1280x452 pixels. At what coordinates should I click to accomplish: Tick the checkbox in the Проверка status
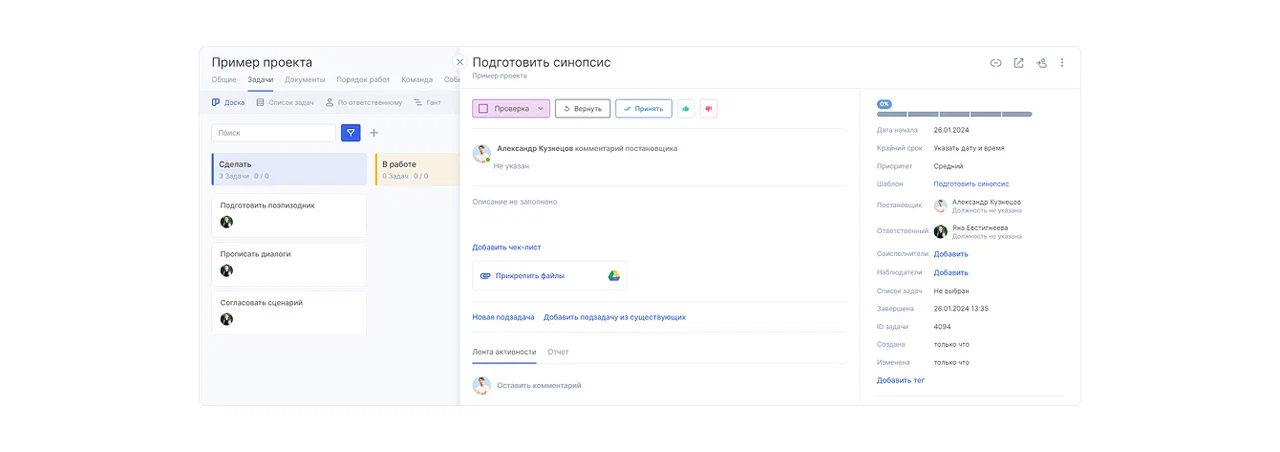[483, 108]
